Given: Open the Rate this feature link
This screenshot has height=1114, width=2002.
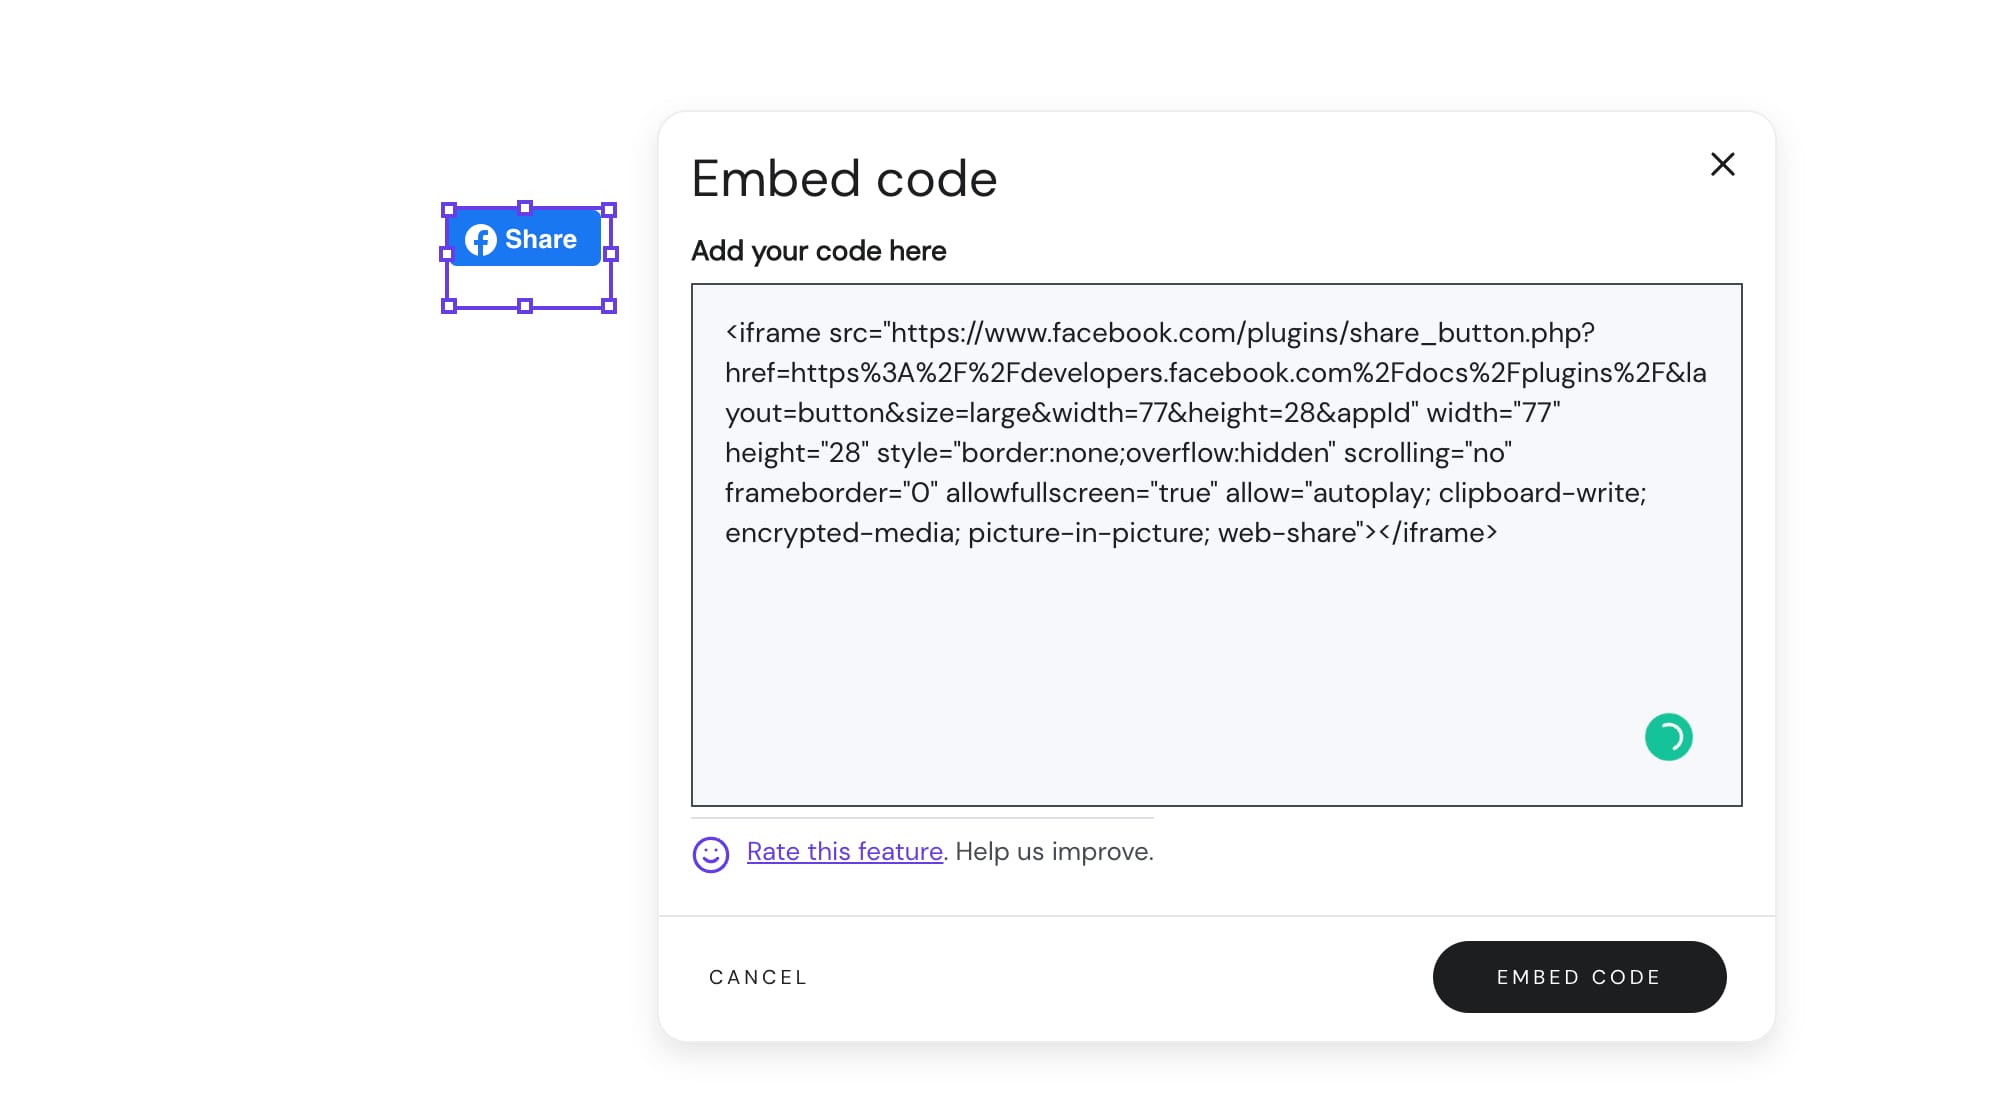Looking at the screenshot, I should tap(844, 851).
